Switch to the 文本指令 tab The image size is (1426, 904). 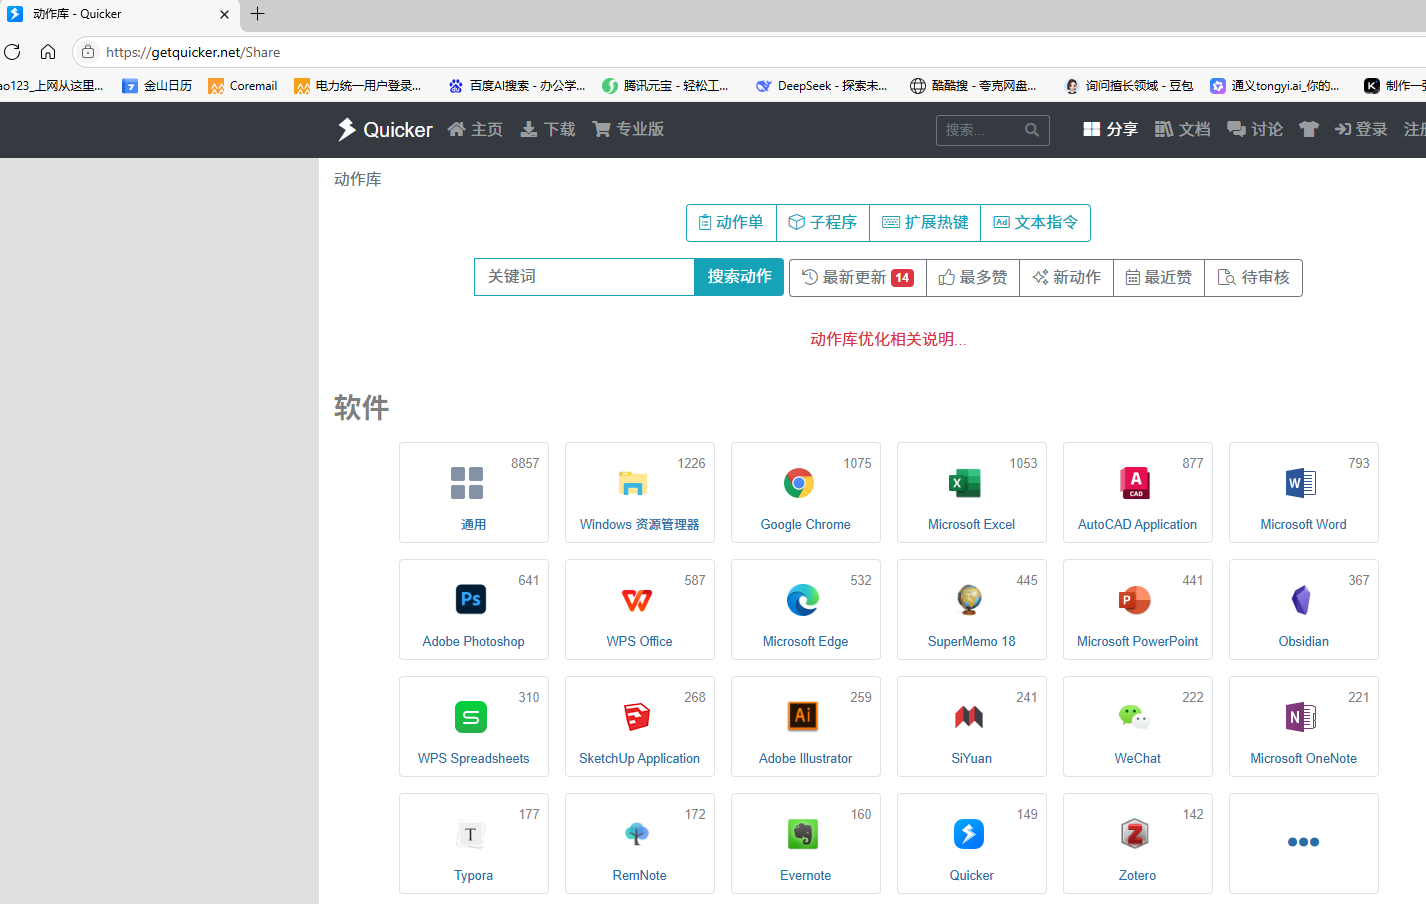(1036, 222)
